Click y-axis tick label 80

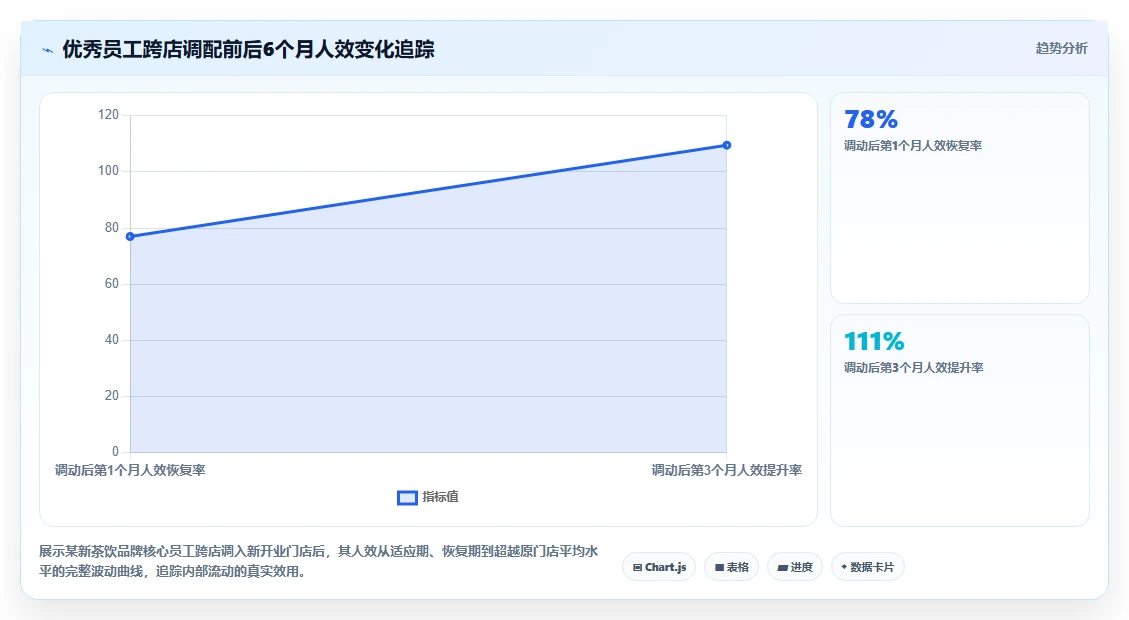click(112, 227)
